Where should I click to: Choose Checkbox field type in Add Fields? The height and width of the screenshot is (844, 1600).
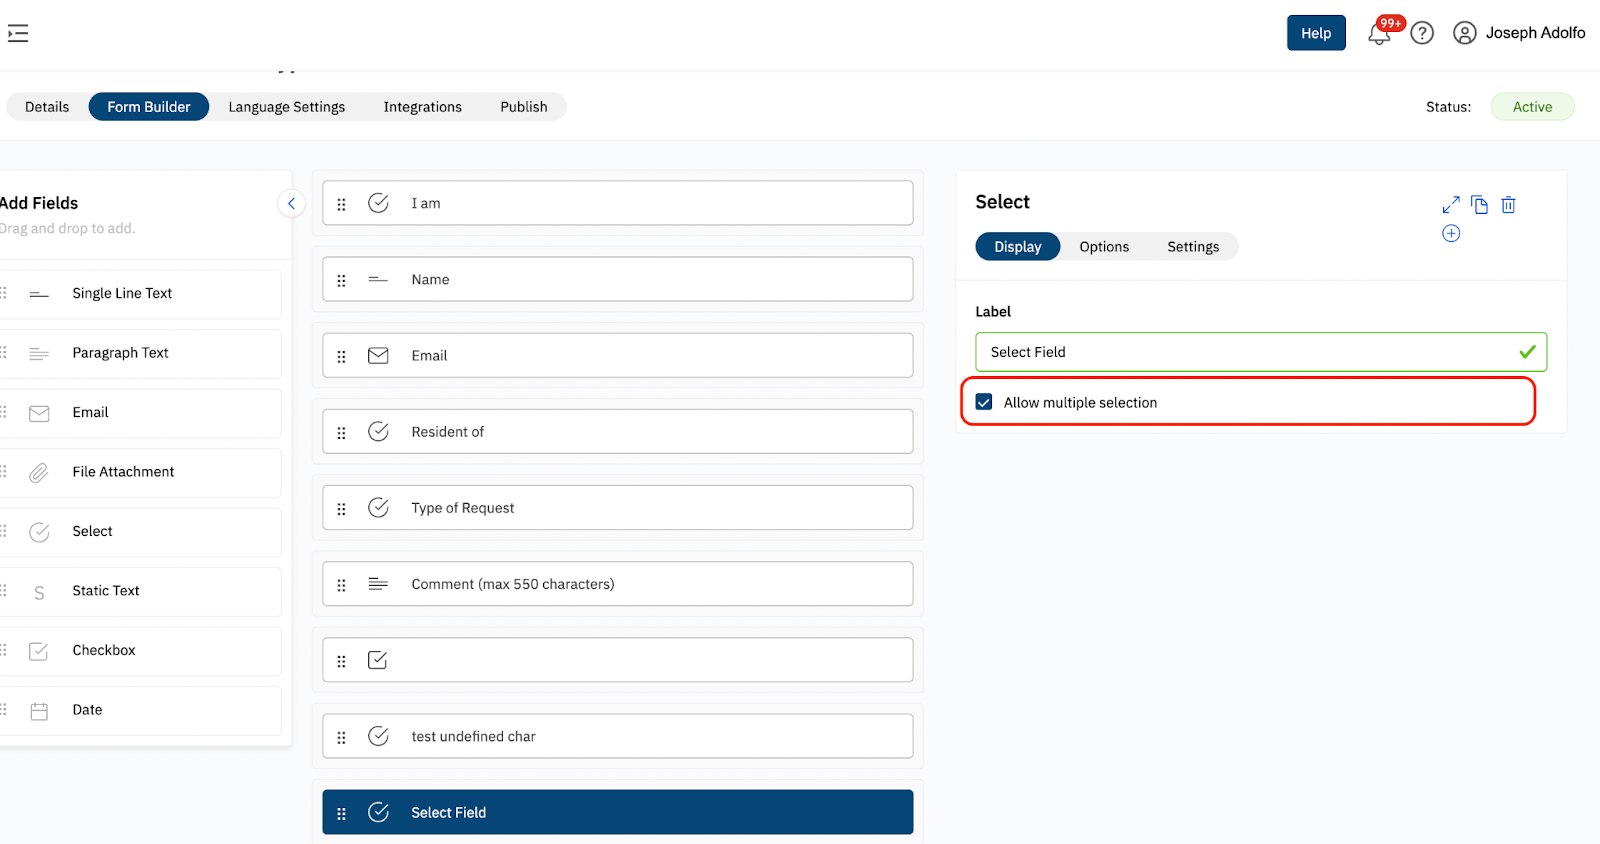click(x=140, y=651)
